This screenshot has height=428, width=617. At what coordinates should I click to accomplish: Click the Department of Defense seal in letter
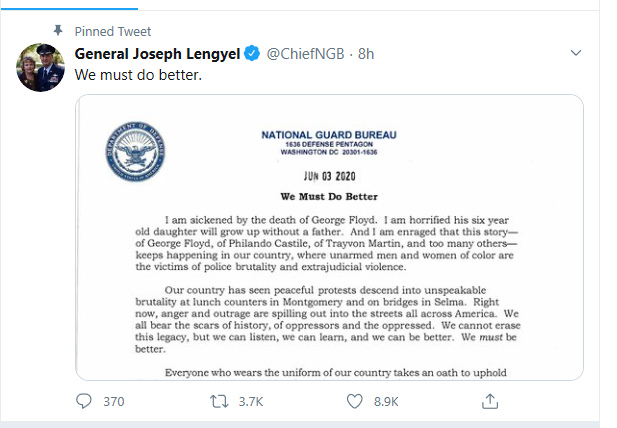point(133,152)
